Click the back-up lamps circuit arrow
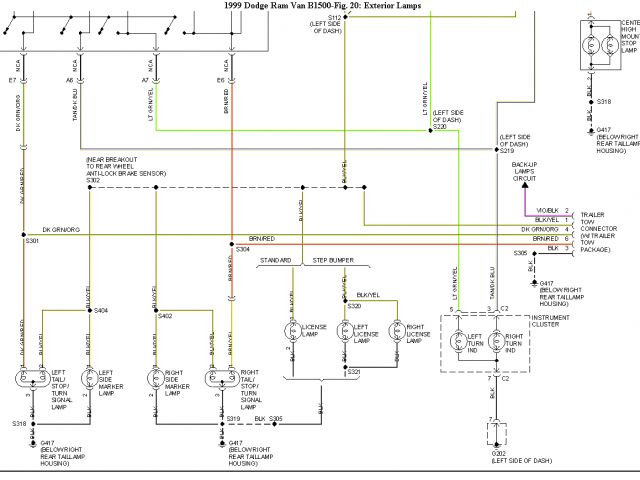 pyautogui.click(x=518, y=182)
